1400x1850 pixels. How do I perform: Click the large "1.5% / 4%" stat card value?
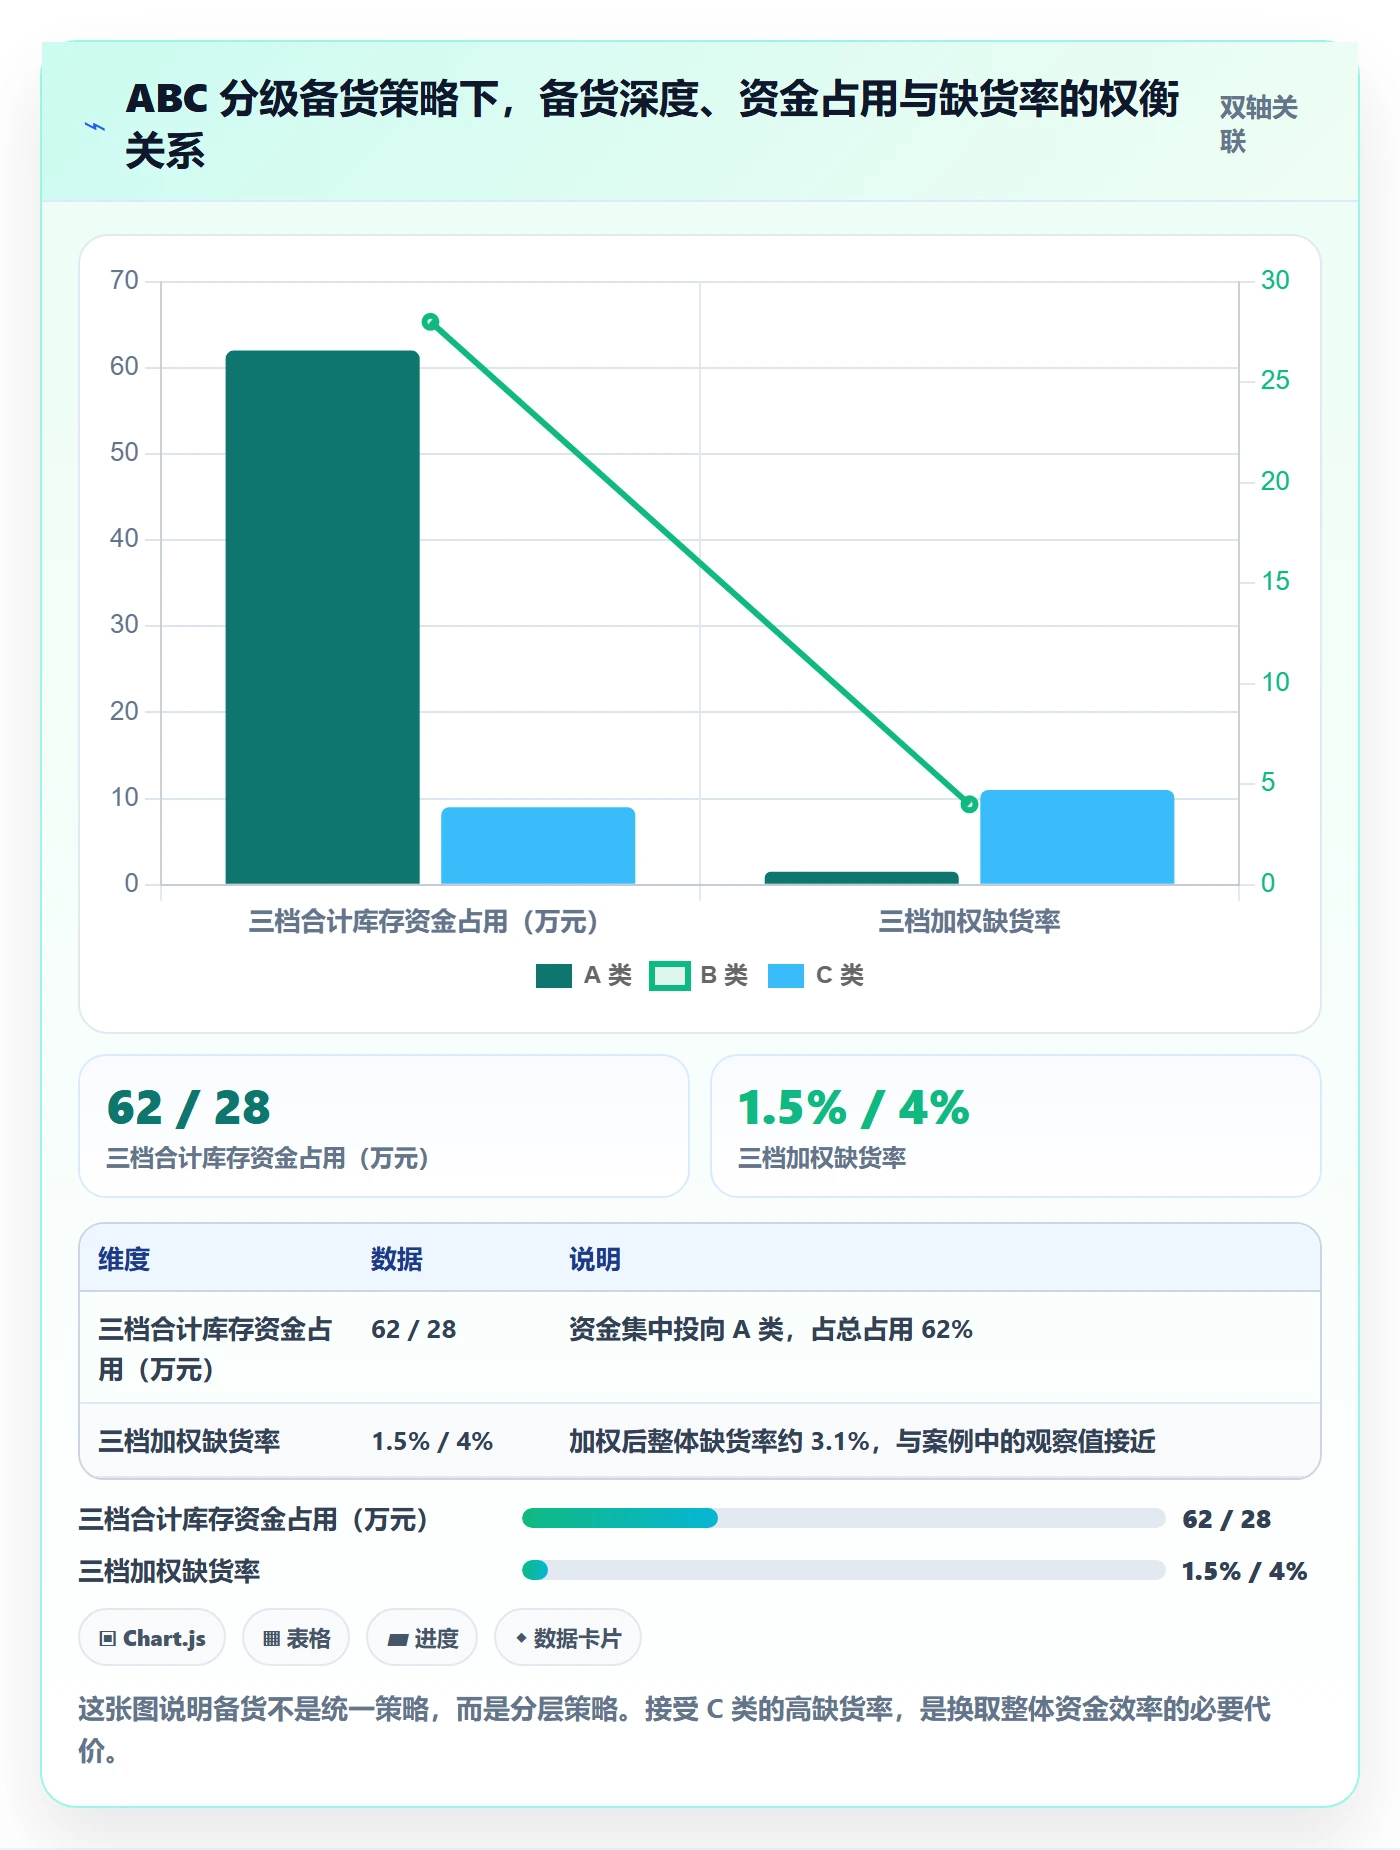(854, 1108)
